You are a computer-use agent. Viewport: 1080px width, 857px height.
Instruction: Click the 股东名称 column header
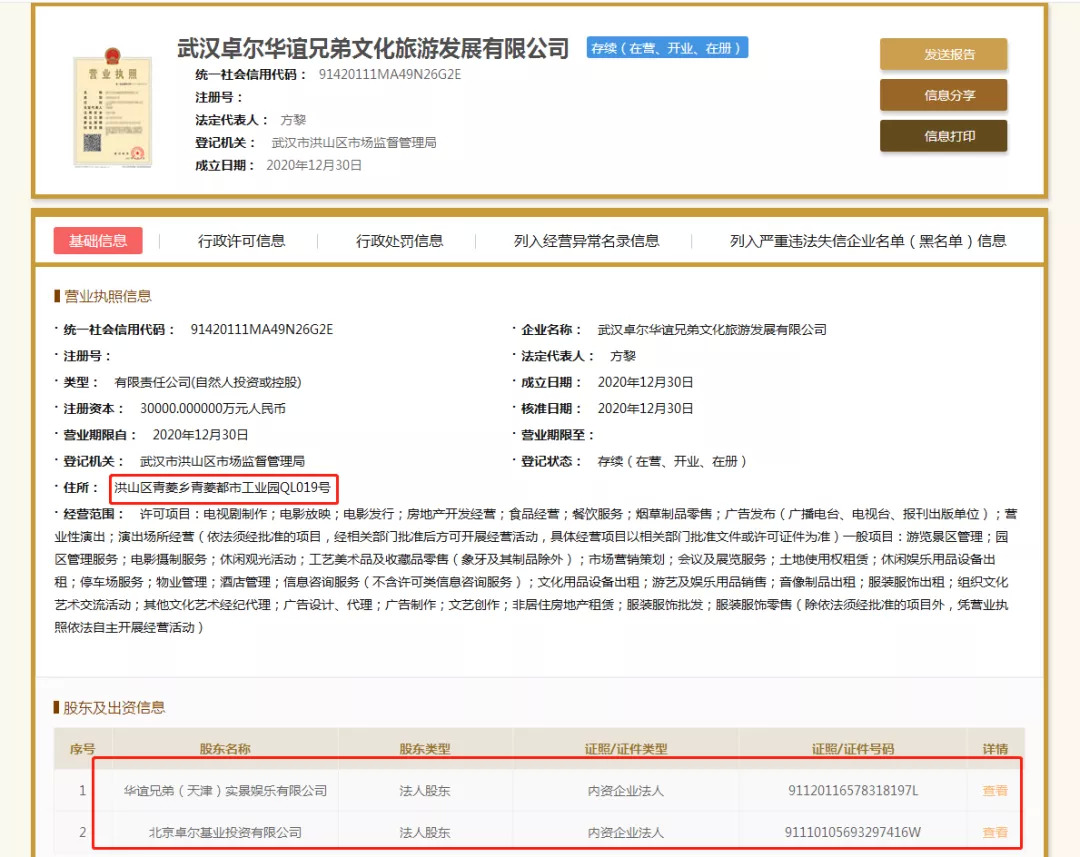pos(225,749)
